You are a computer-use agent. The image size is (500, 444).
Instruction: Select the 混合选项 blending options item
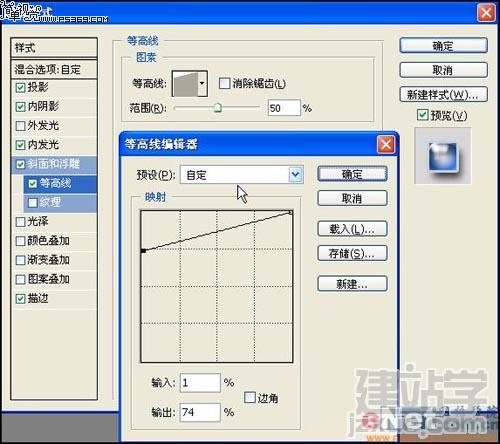[x=54, y=69]
